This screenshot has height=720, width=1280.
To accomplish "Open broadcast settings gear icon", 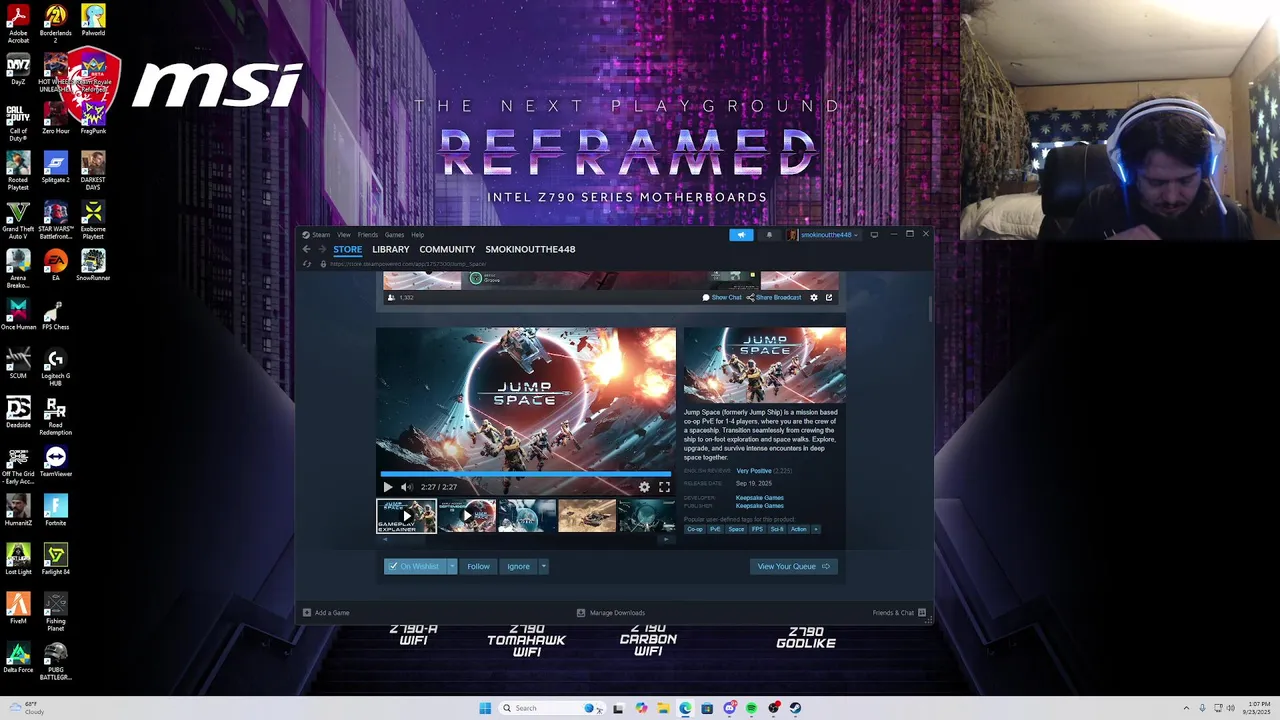I will pyautogui.click(x=814, y=297).
